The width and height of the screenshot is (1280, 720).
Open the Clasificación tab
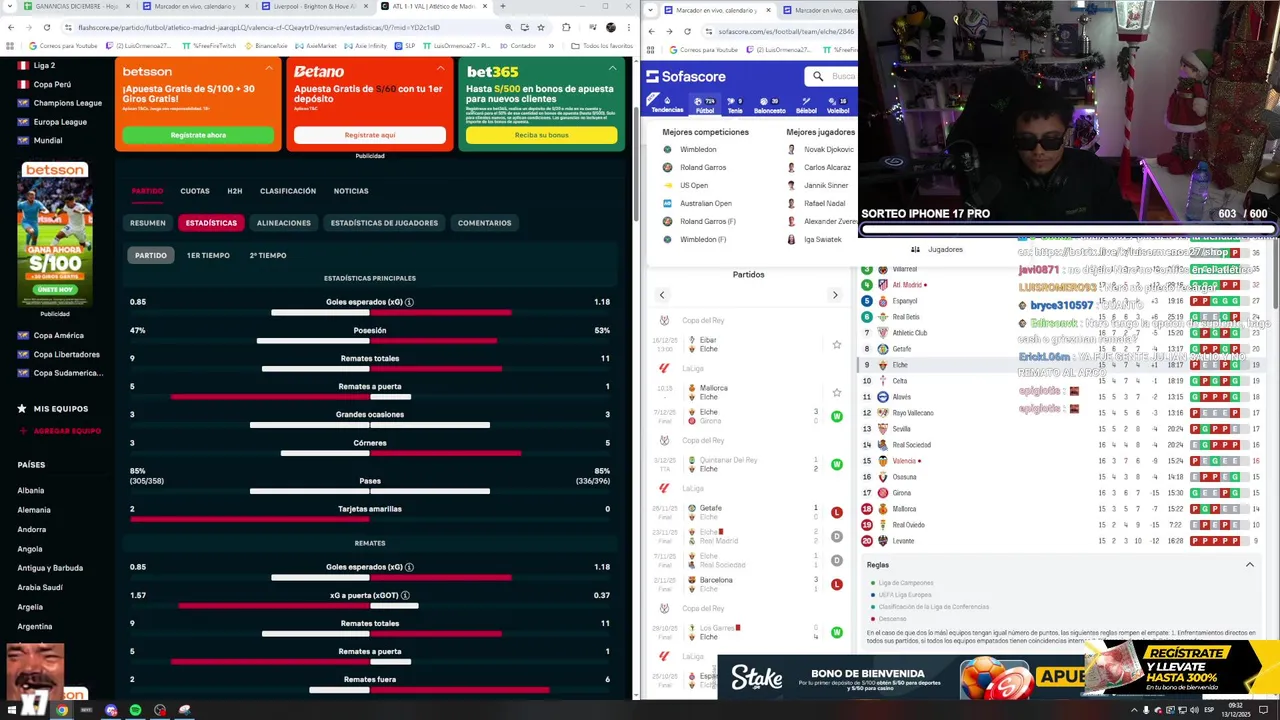coord(288,191)
